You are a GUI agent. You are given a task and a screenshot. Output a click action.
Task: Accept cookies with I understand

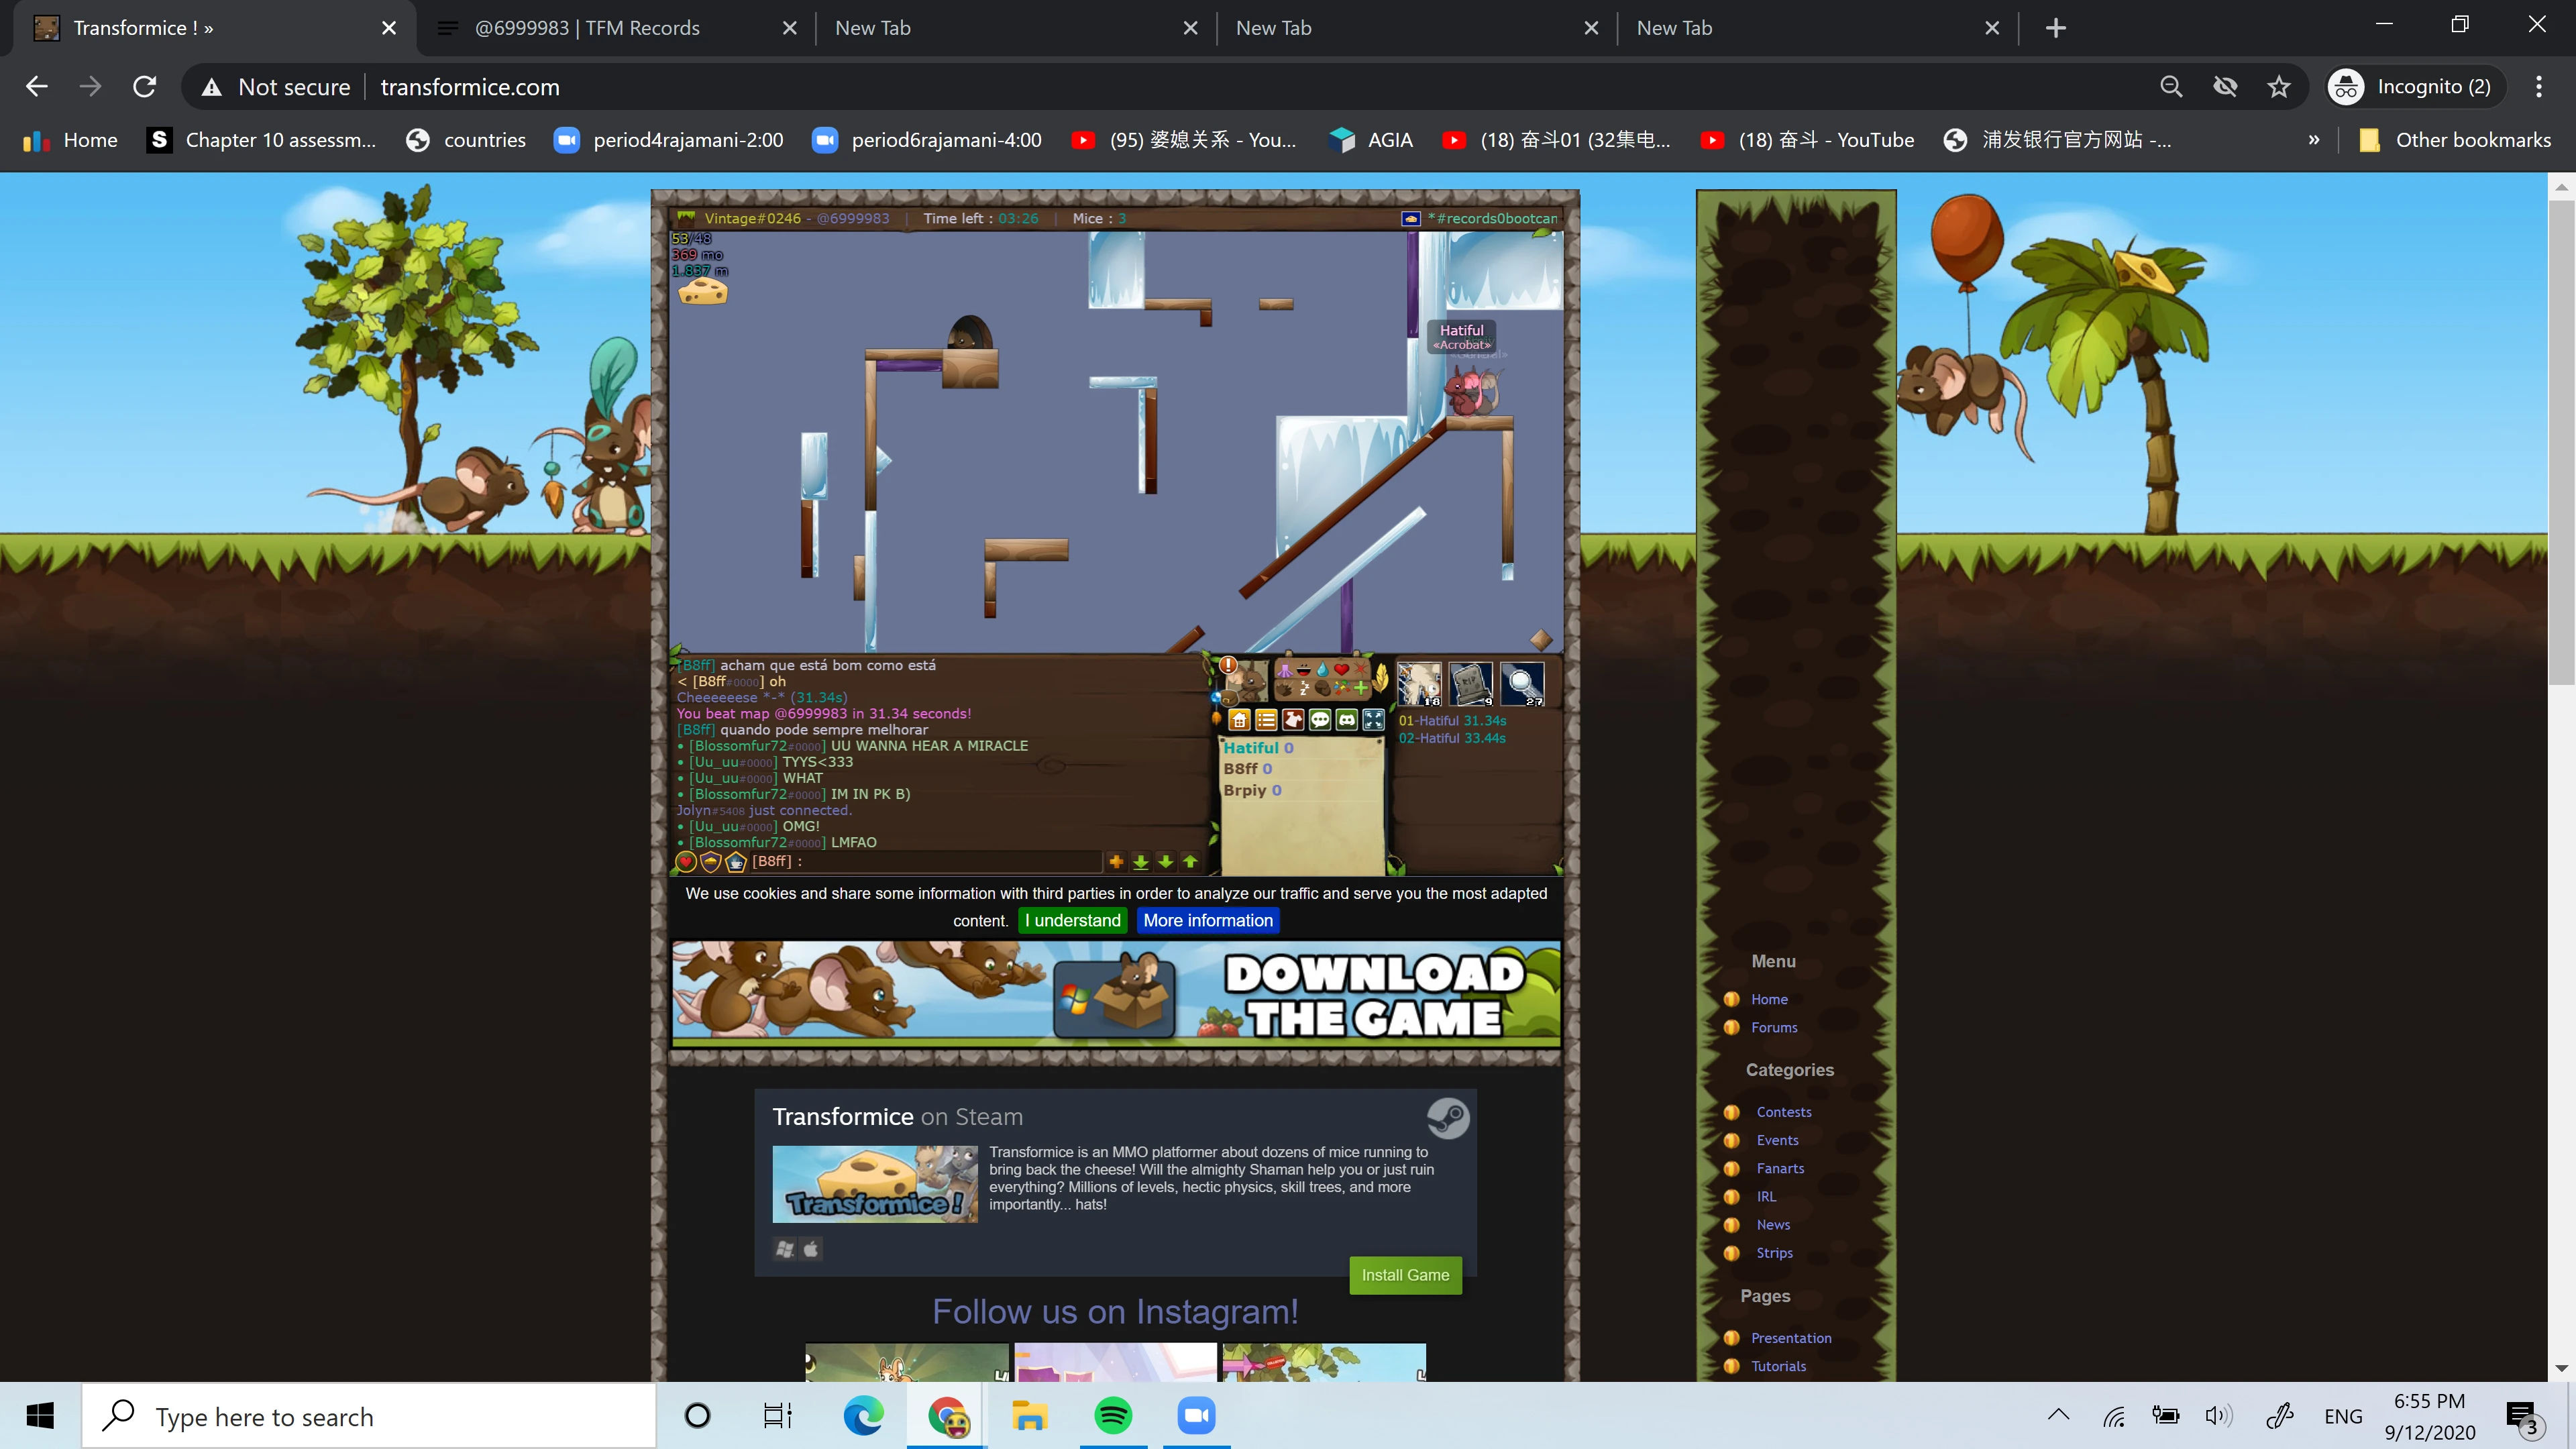coord(1073,921)
